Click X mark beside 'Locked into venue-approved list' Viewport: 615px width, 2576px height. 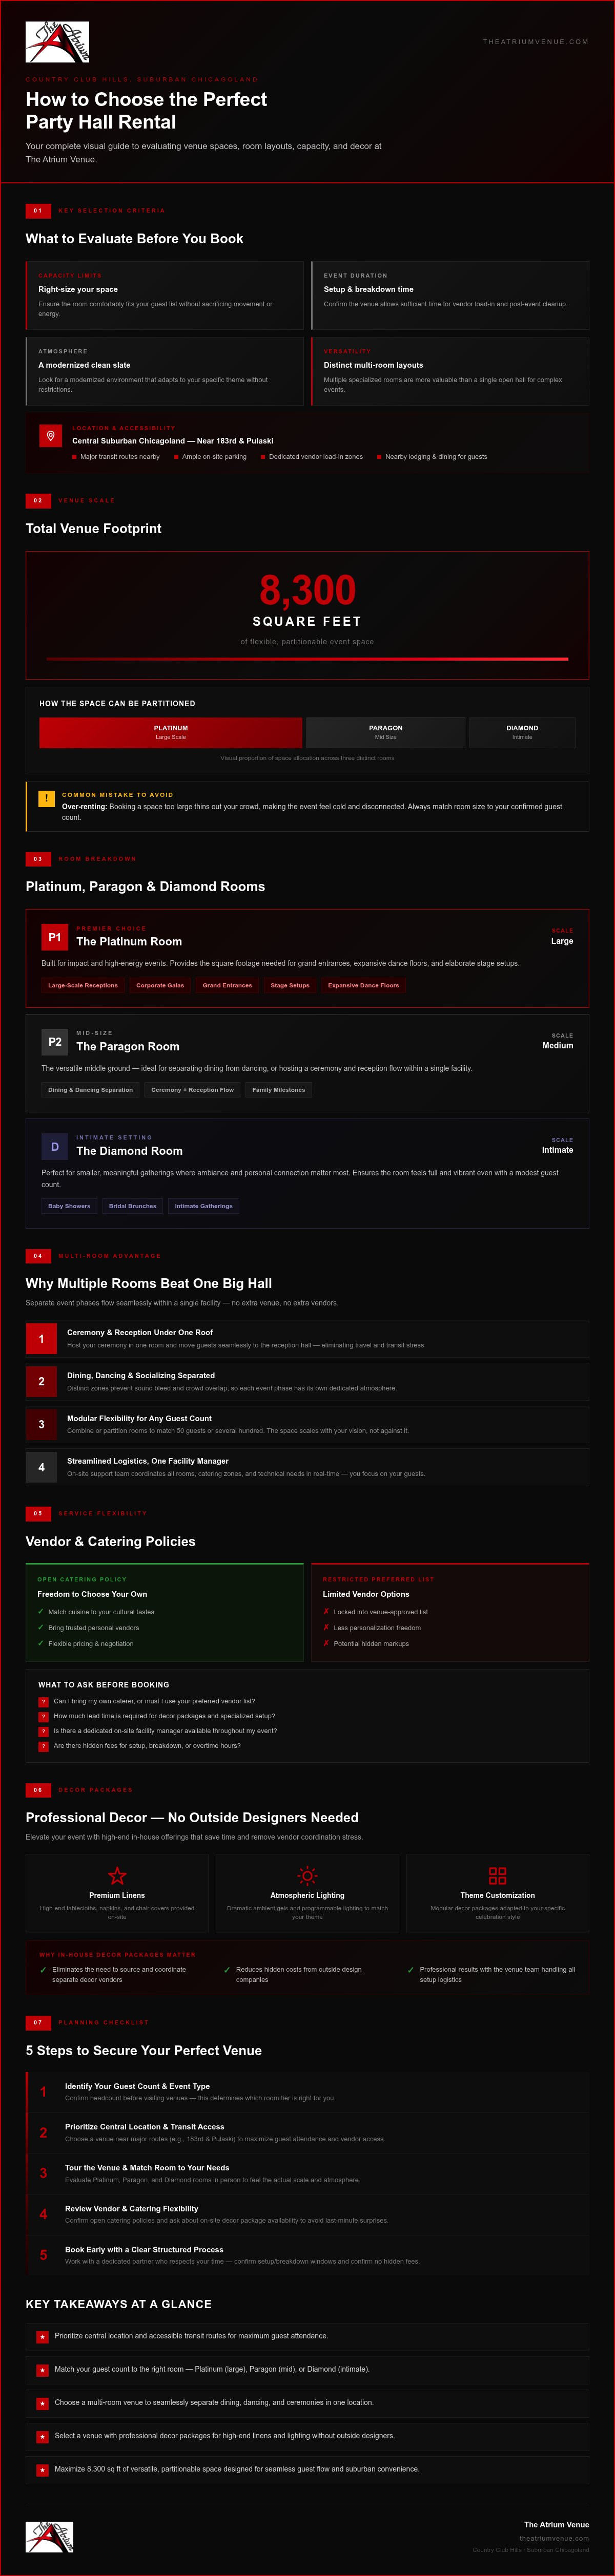click(326, 1612)
